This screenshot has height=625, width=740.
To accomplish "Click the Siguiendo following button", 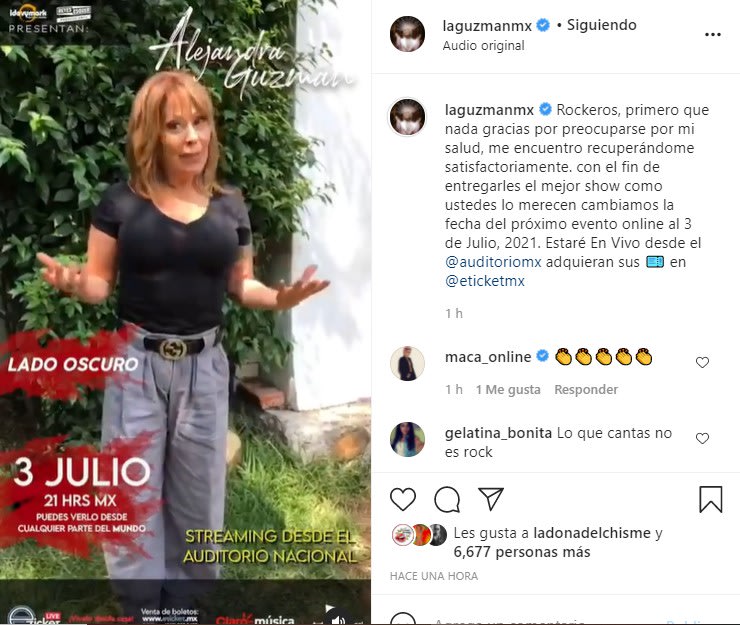I will point(601,25).
